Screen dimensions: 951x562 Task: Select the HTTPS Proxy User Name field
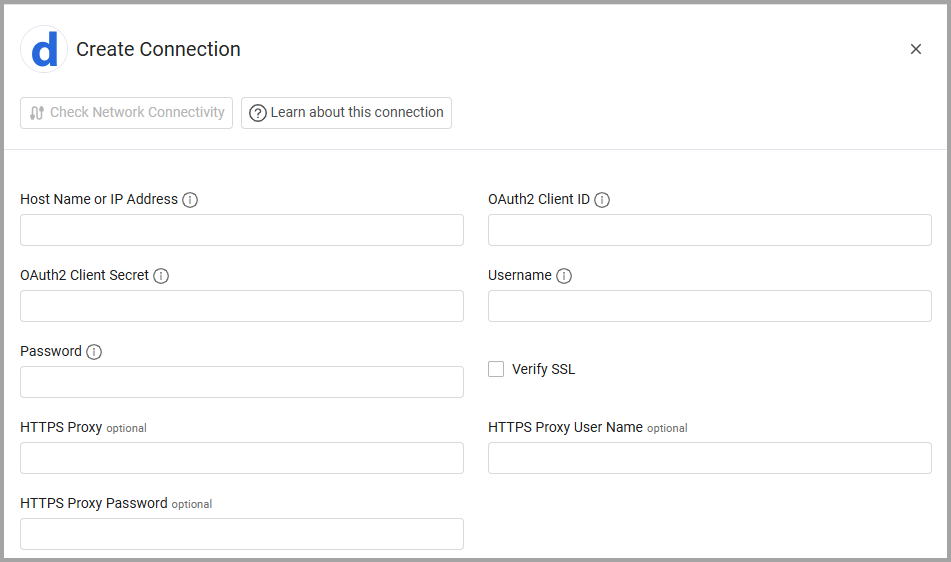710,458
